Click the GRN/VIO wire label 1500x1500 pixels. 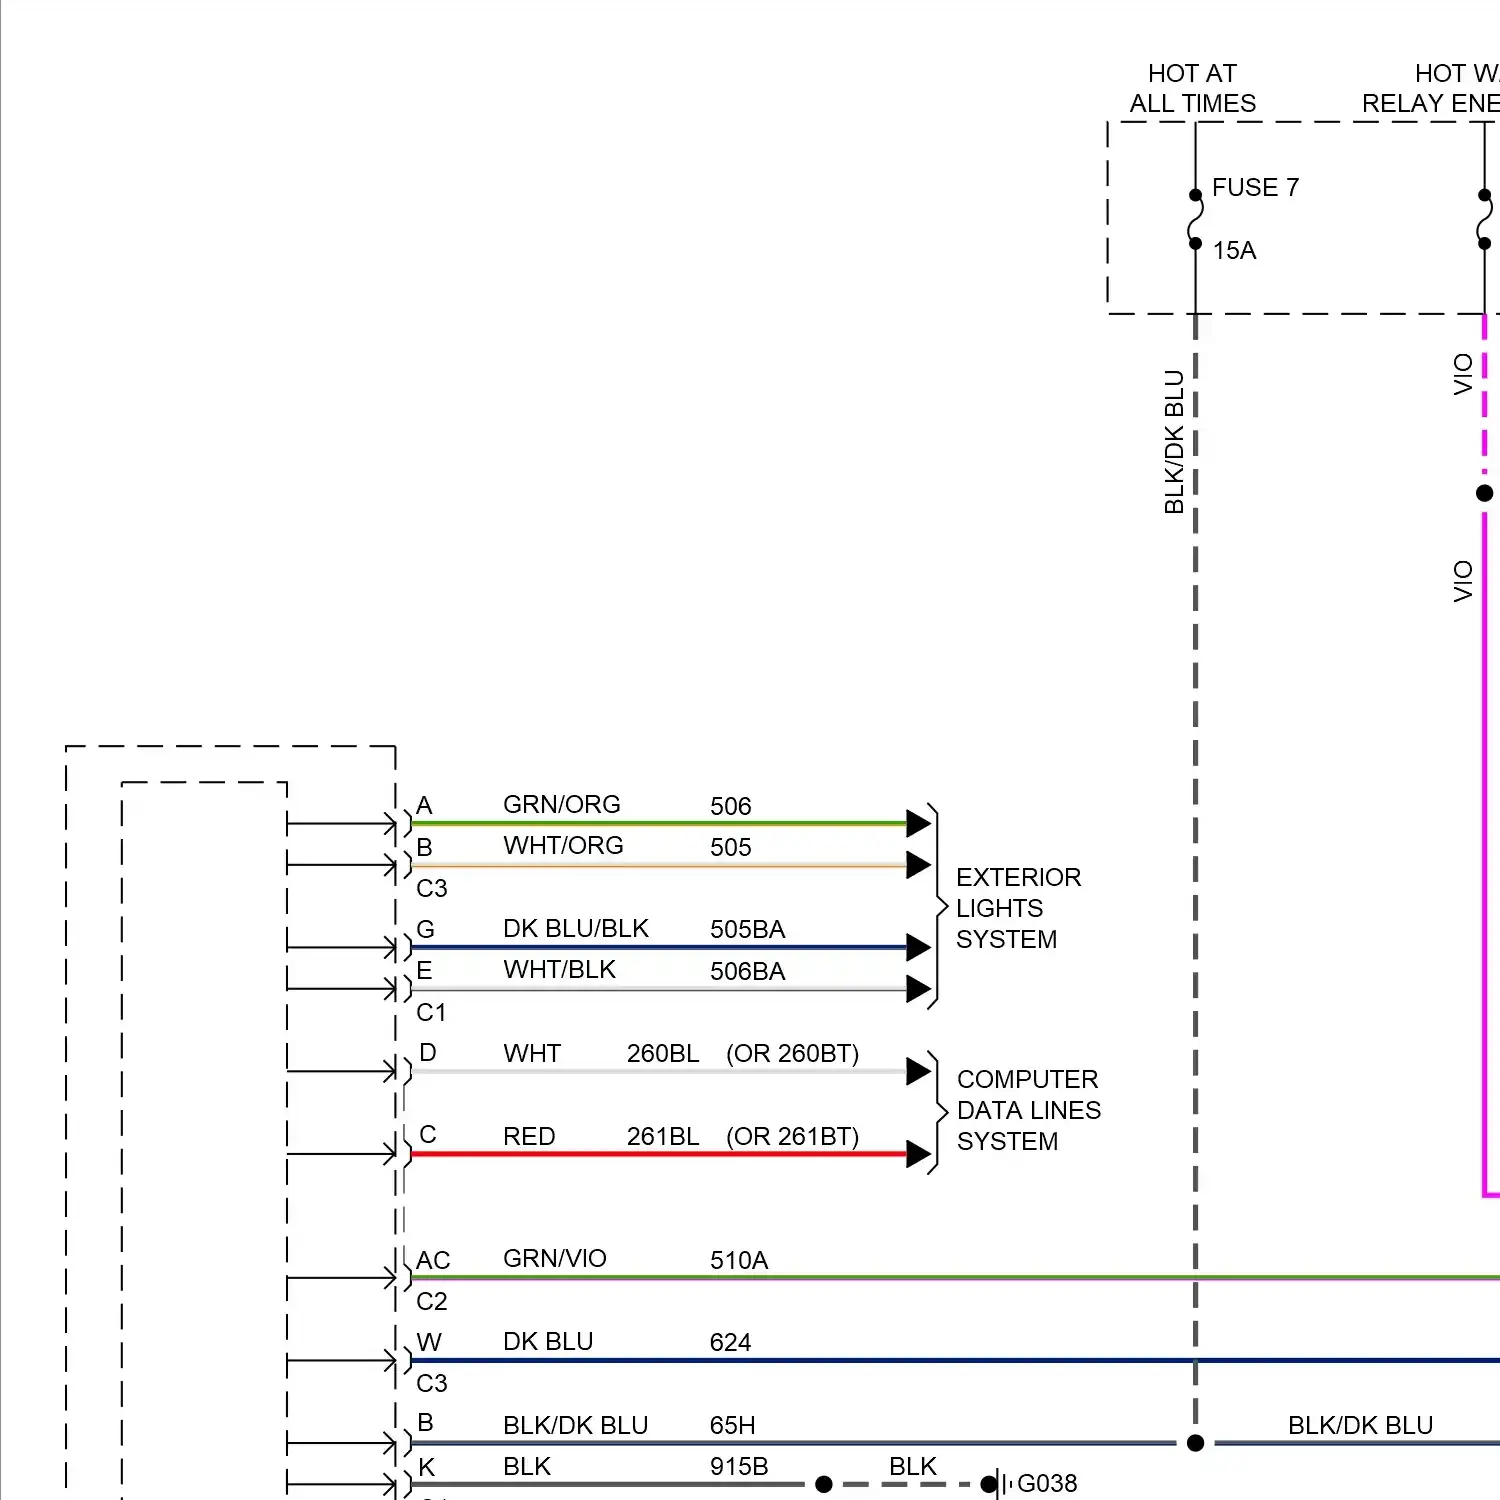tap(554, 1259)
